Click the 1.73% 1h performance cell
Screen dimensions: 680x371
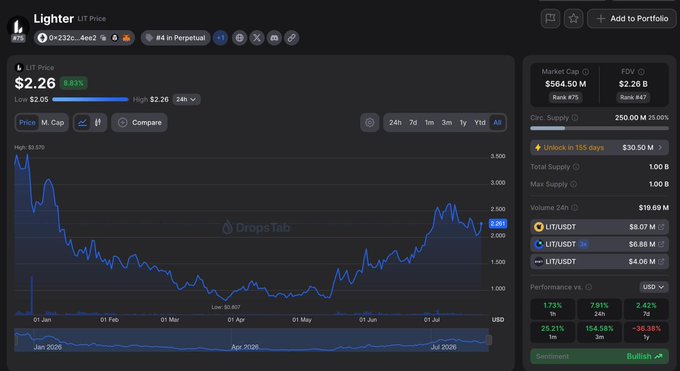pos(552,309)
